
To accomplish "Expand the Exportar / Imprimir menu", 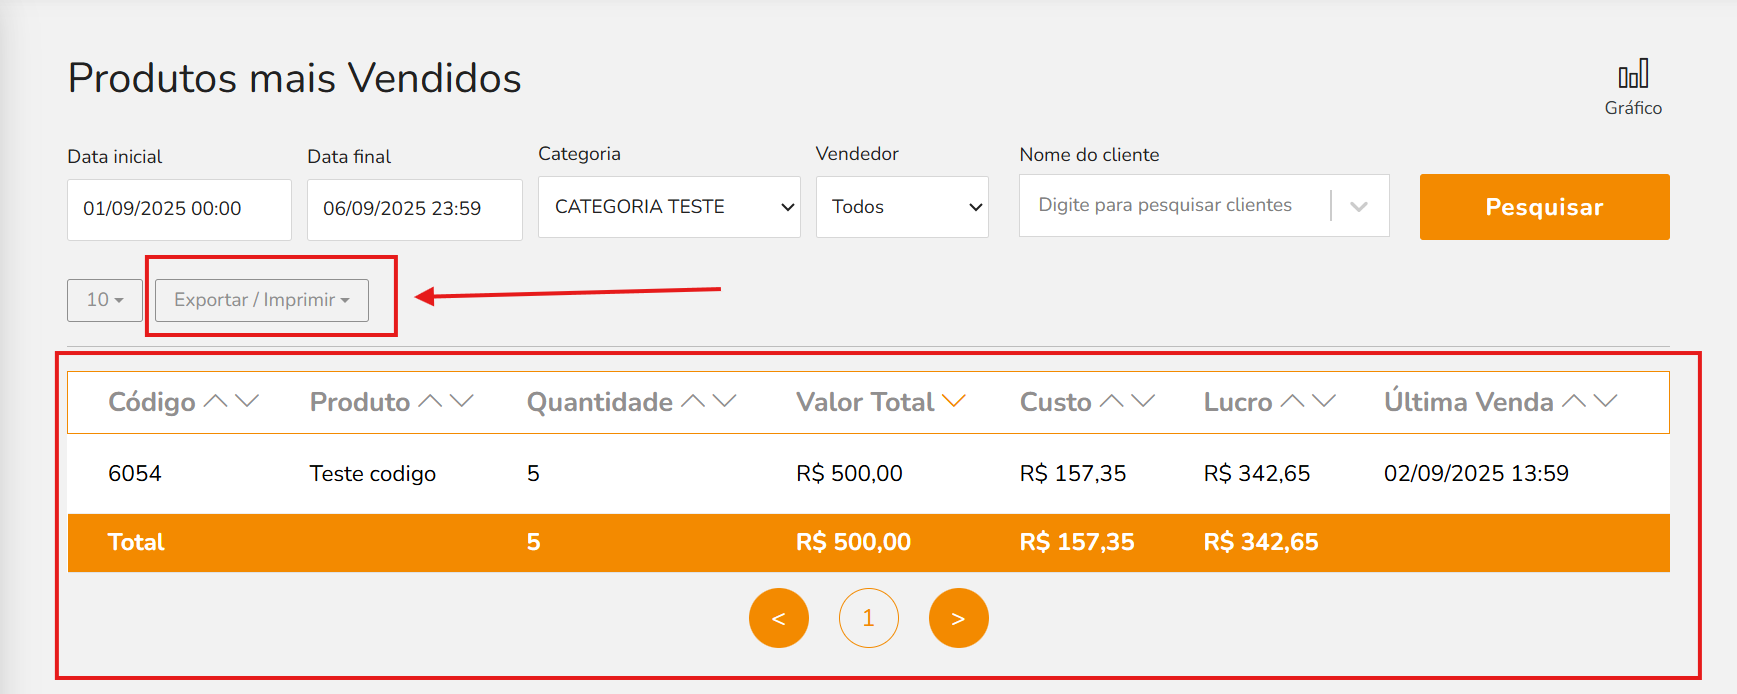I will pyautogui.click(x=262, y=300).
